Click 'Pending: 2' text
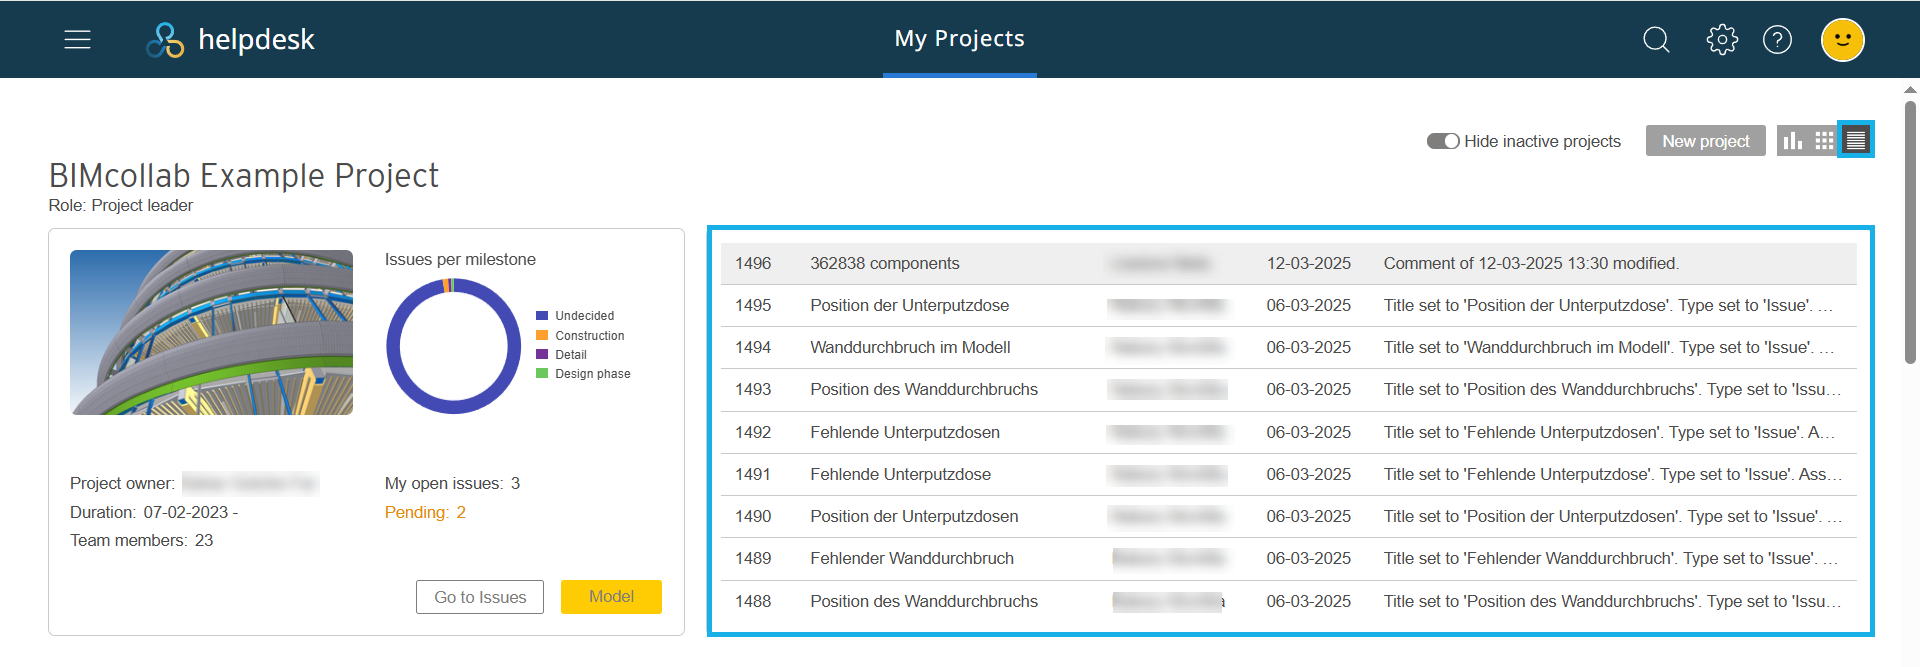 [x=425, y=512]
